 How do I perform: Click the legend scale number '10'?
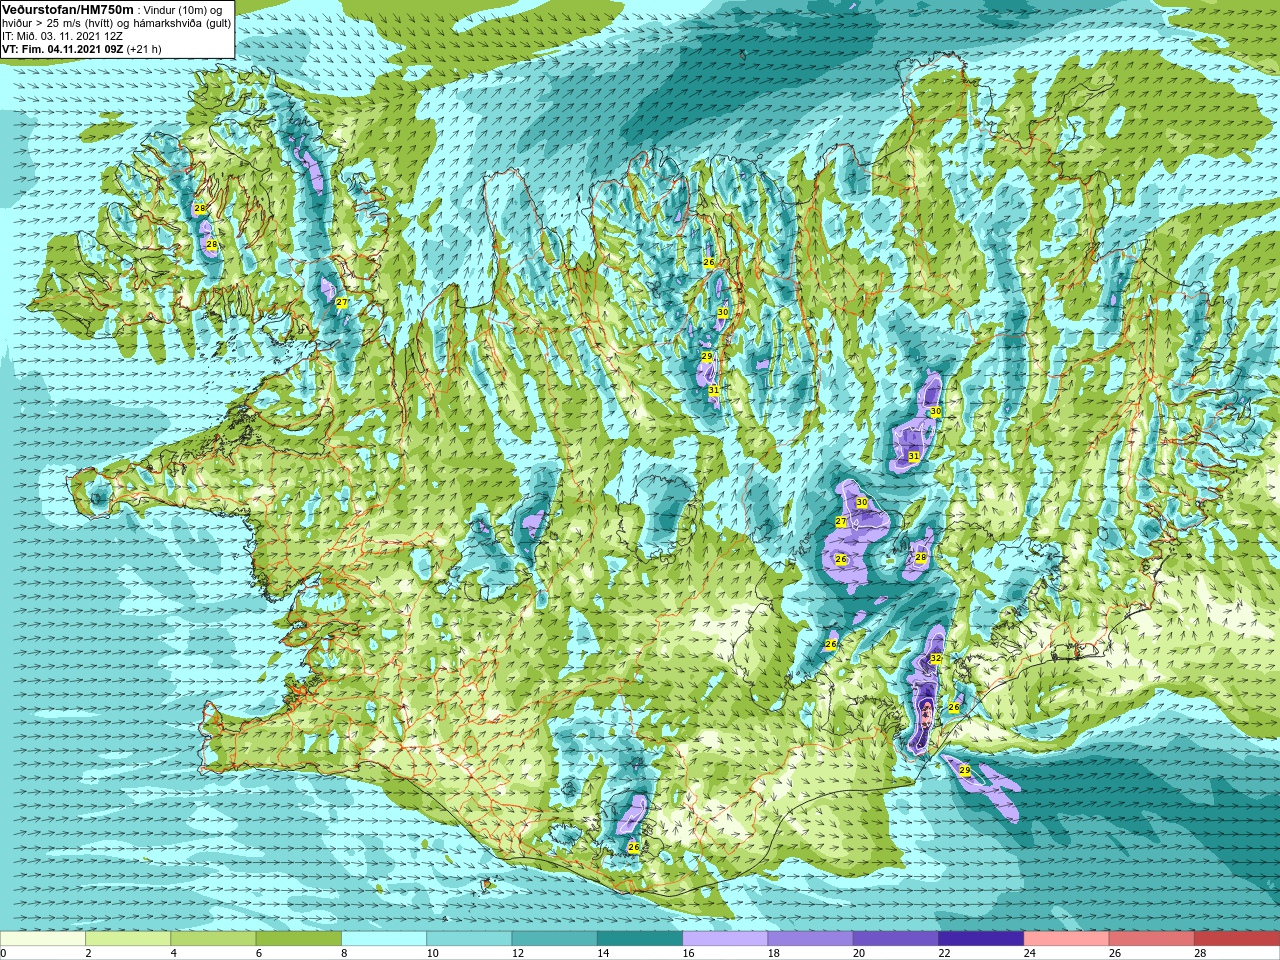[433, 953]
